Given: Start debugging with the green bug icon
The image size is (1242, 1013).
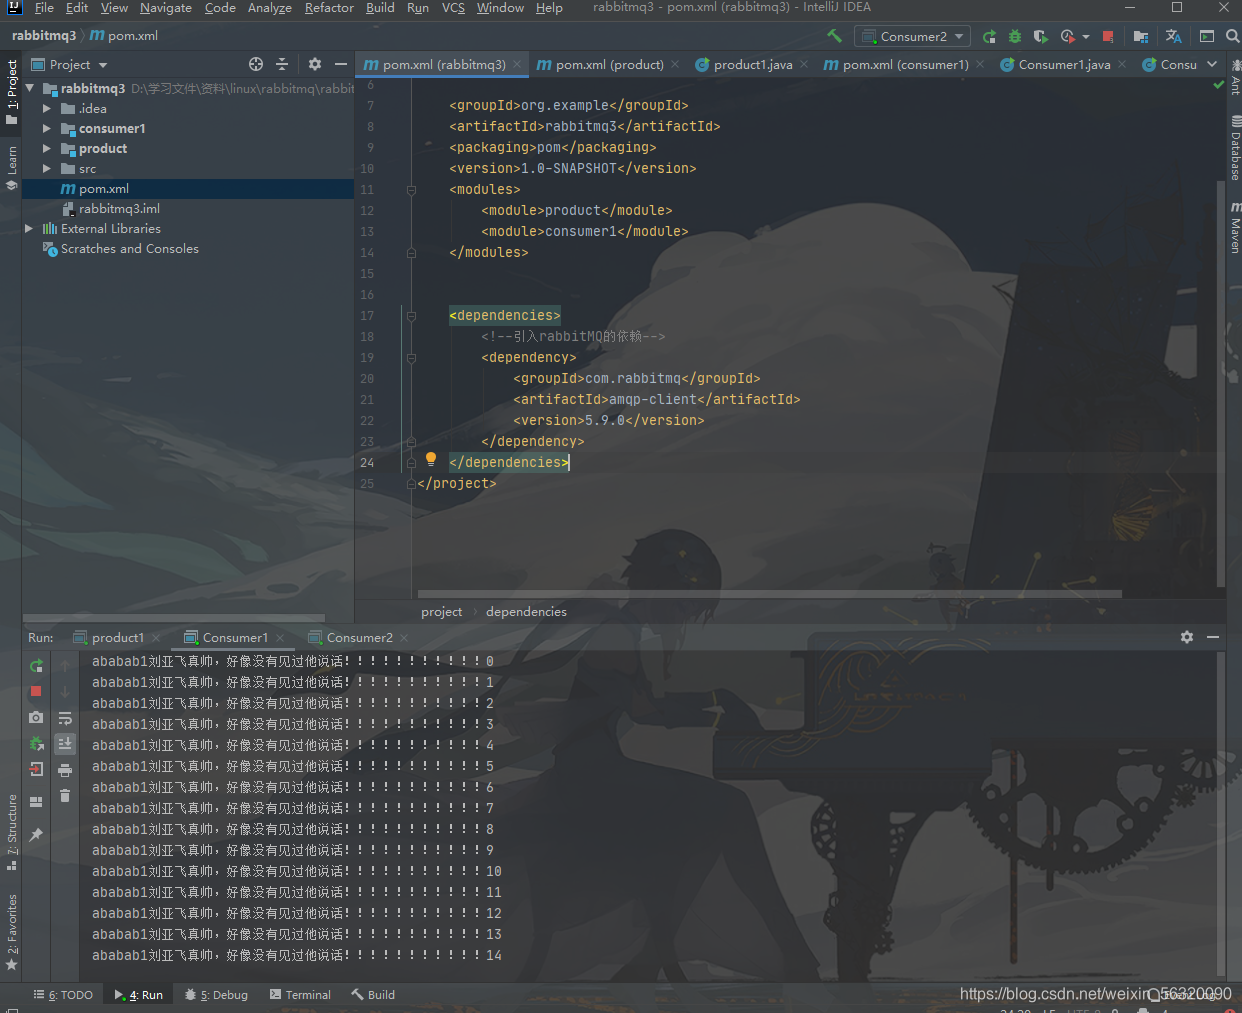Looking at the screenshot, I should pos(1015,36).
